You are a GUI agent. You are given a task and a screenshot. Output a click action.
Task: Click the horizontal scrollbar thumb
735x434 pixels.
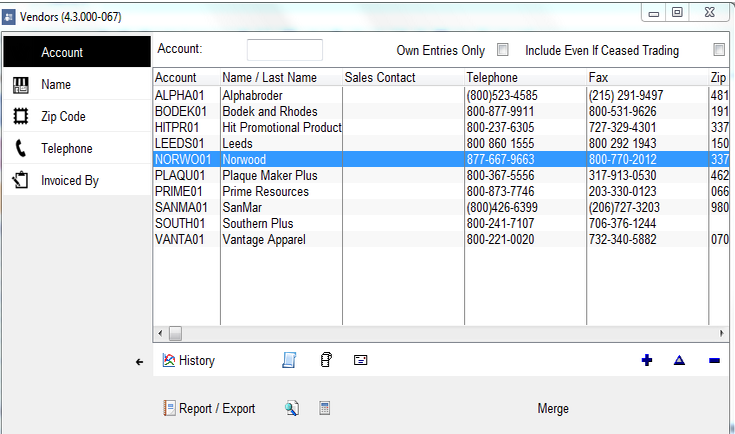coord(175,333)
